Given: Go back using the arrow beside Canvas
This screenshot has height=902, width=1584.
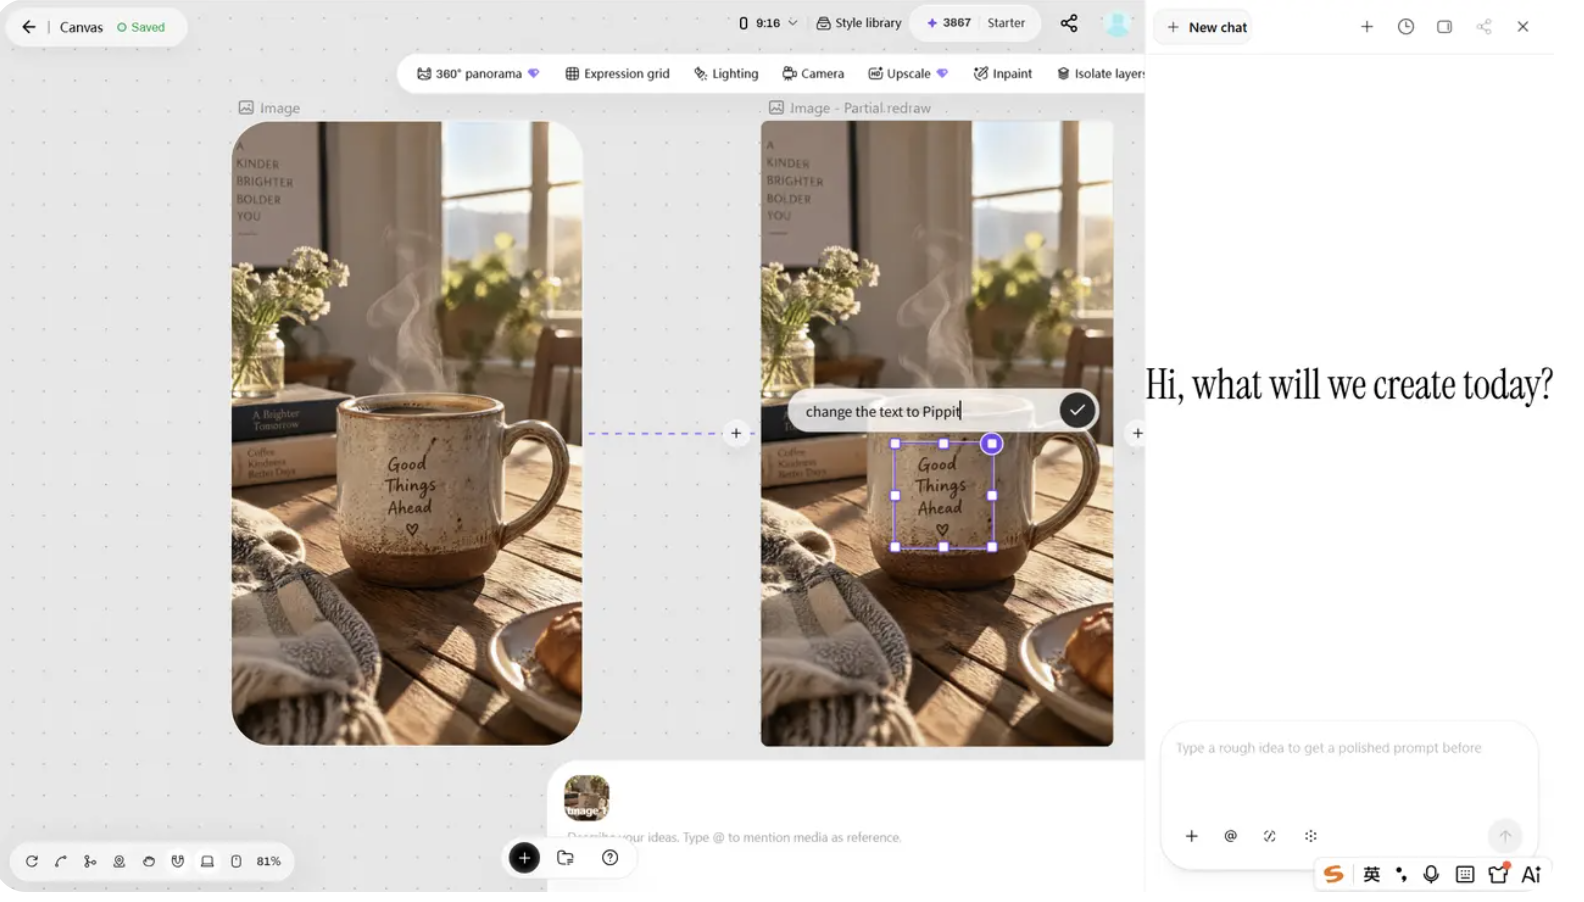Looking at the screenshot, I should pos(29,27).
